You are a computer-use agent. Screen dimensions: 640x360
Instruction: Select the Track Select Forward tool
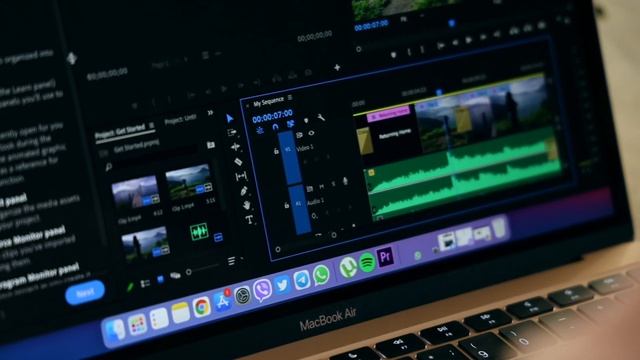tap(232, 132)
